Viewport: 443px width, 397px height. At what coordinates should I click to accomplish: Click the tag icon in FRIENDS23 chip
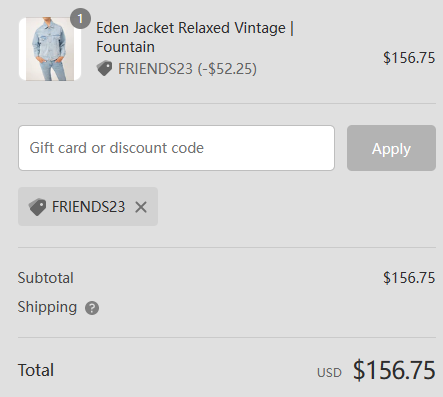(37, 207)
